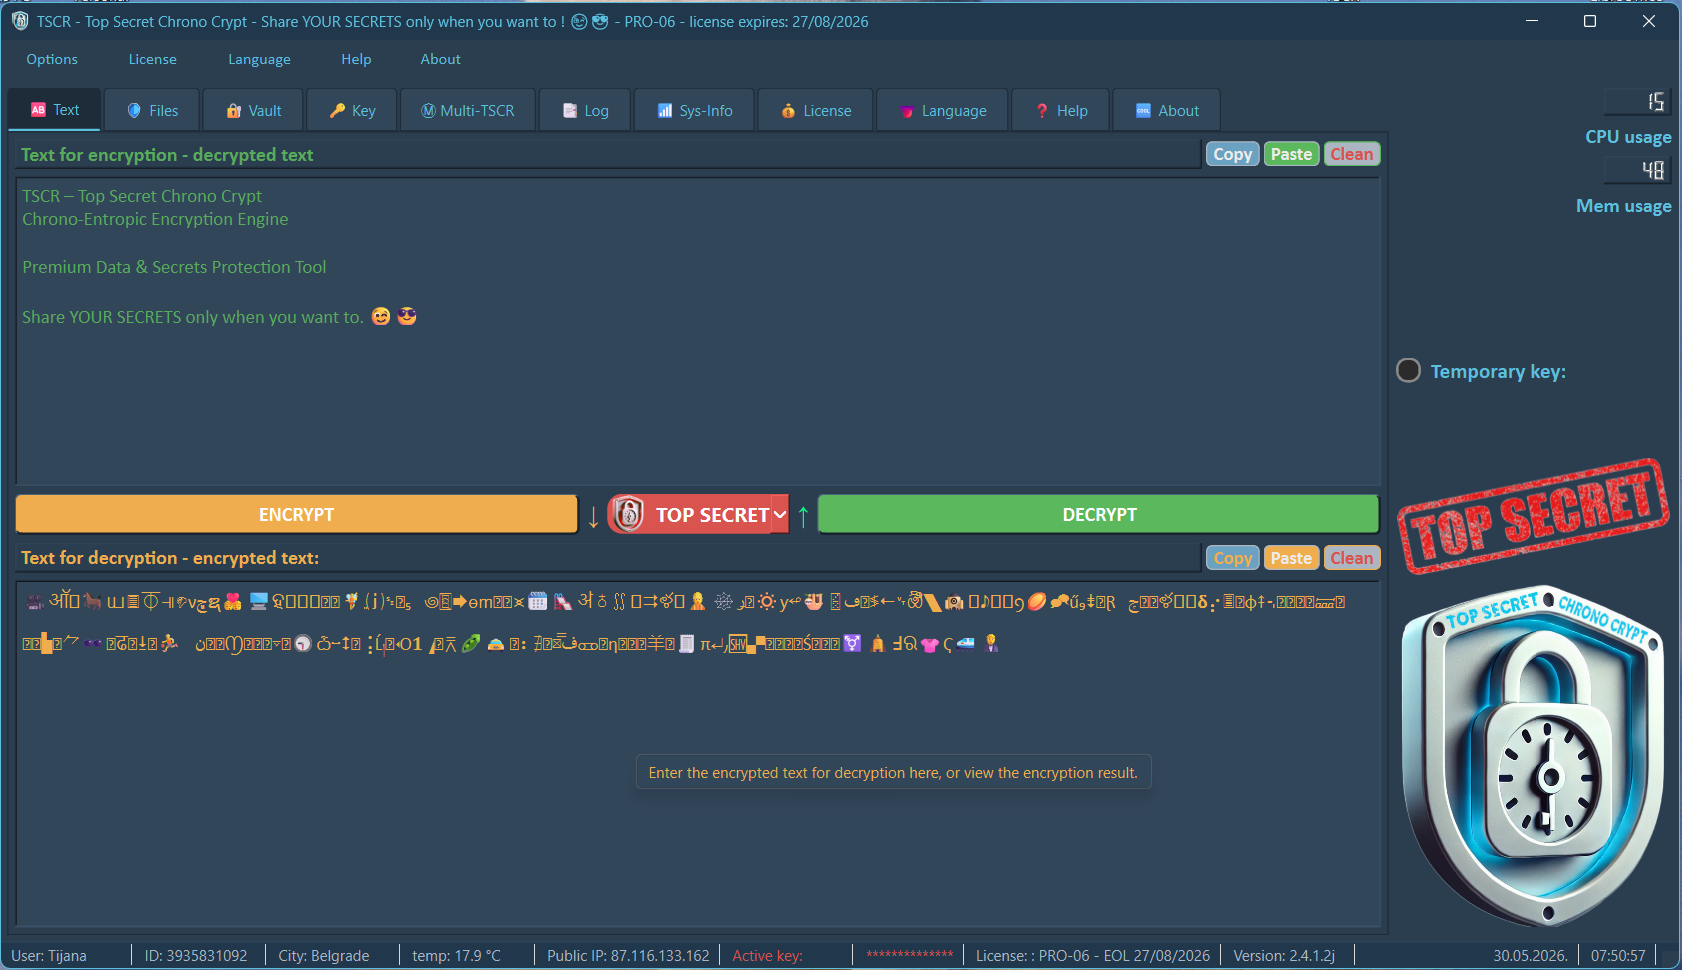Open the Help menu in menu bar
The width and height of the screenshot is (1682, 970).
pos(356,59)
